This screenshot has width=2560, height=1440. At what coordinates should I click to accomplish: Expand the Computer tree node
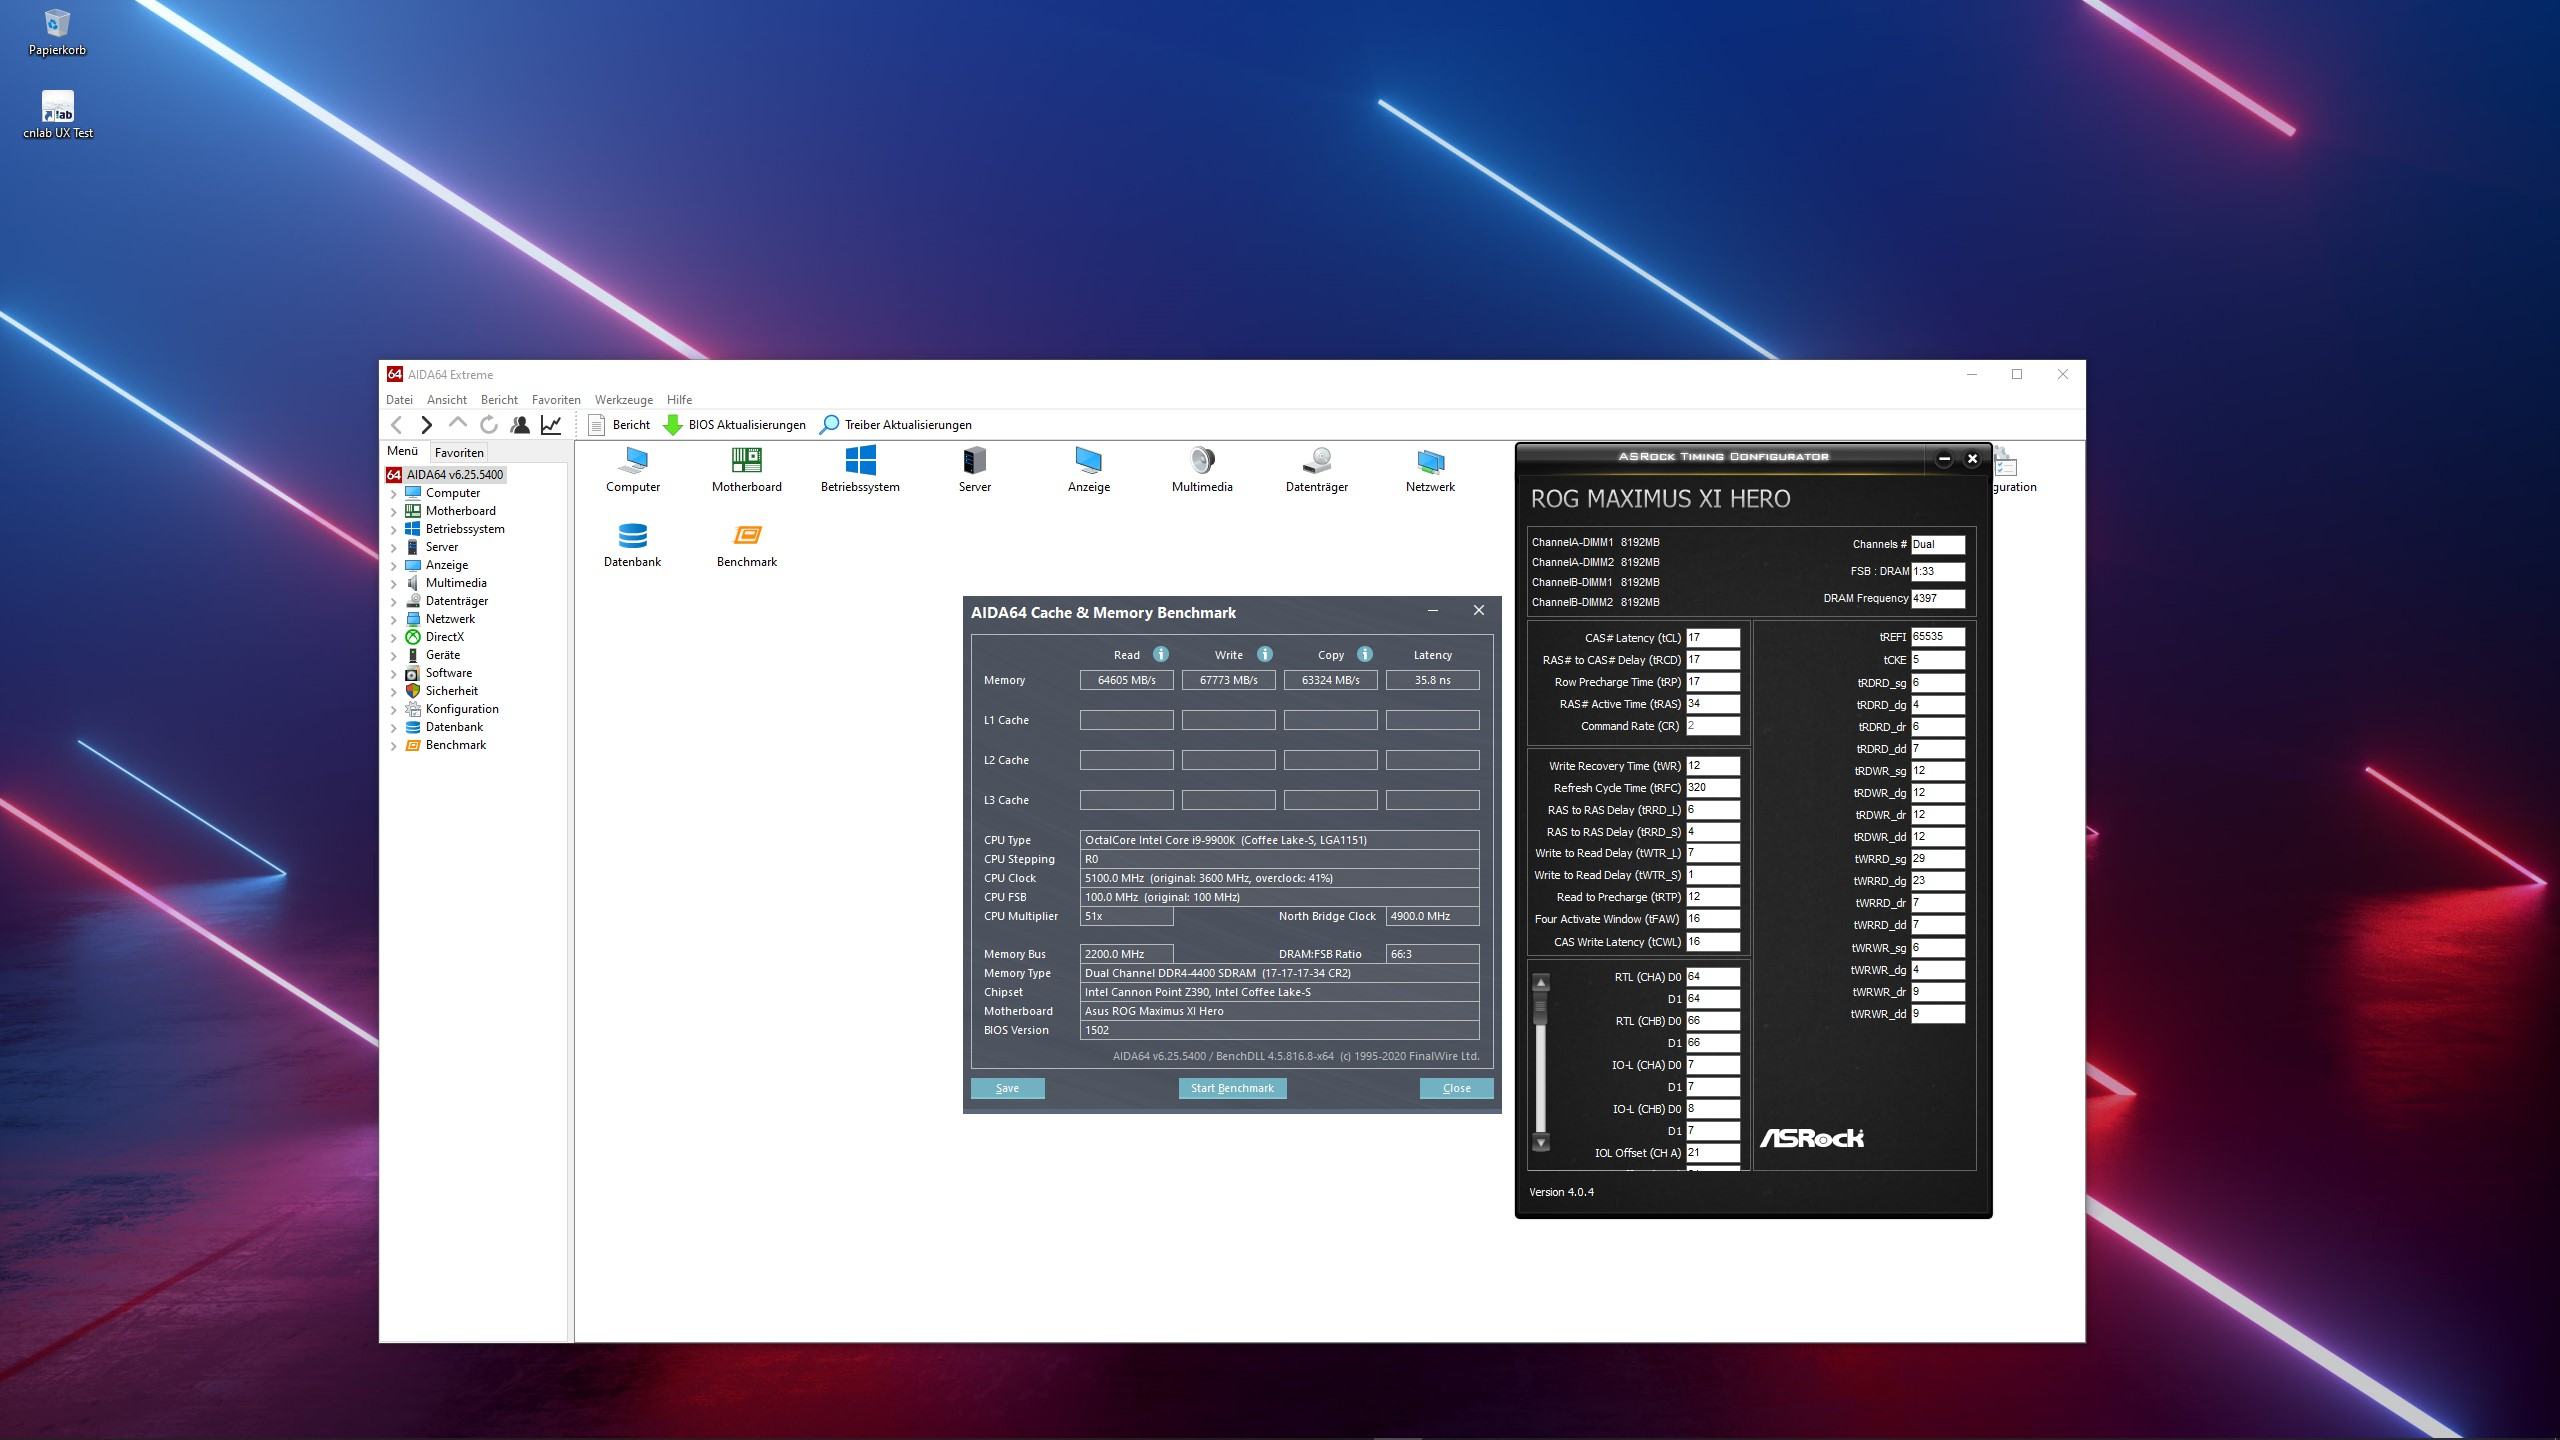click(393, 494)
